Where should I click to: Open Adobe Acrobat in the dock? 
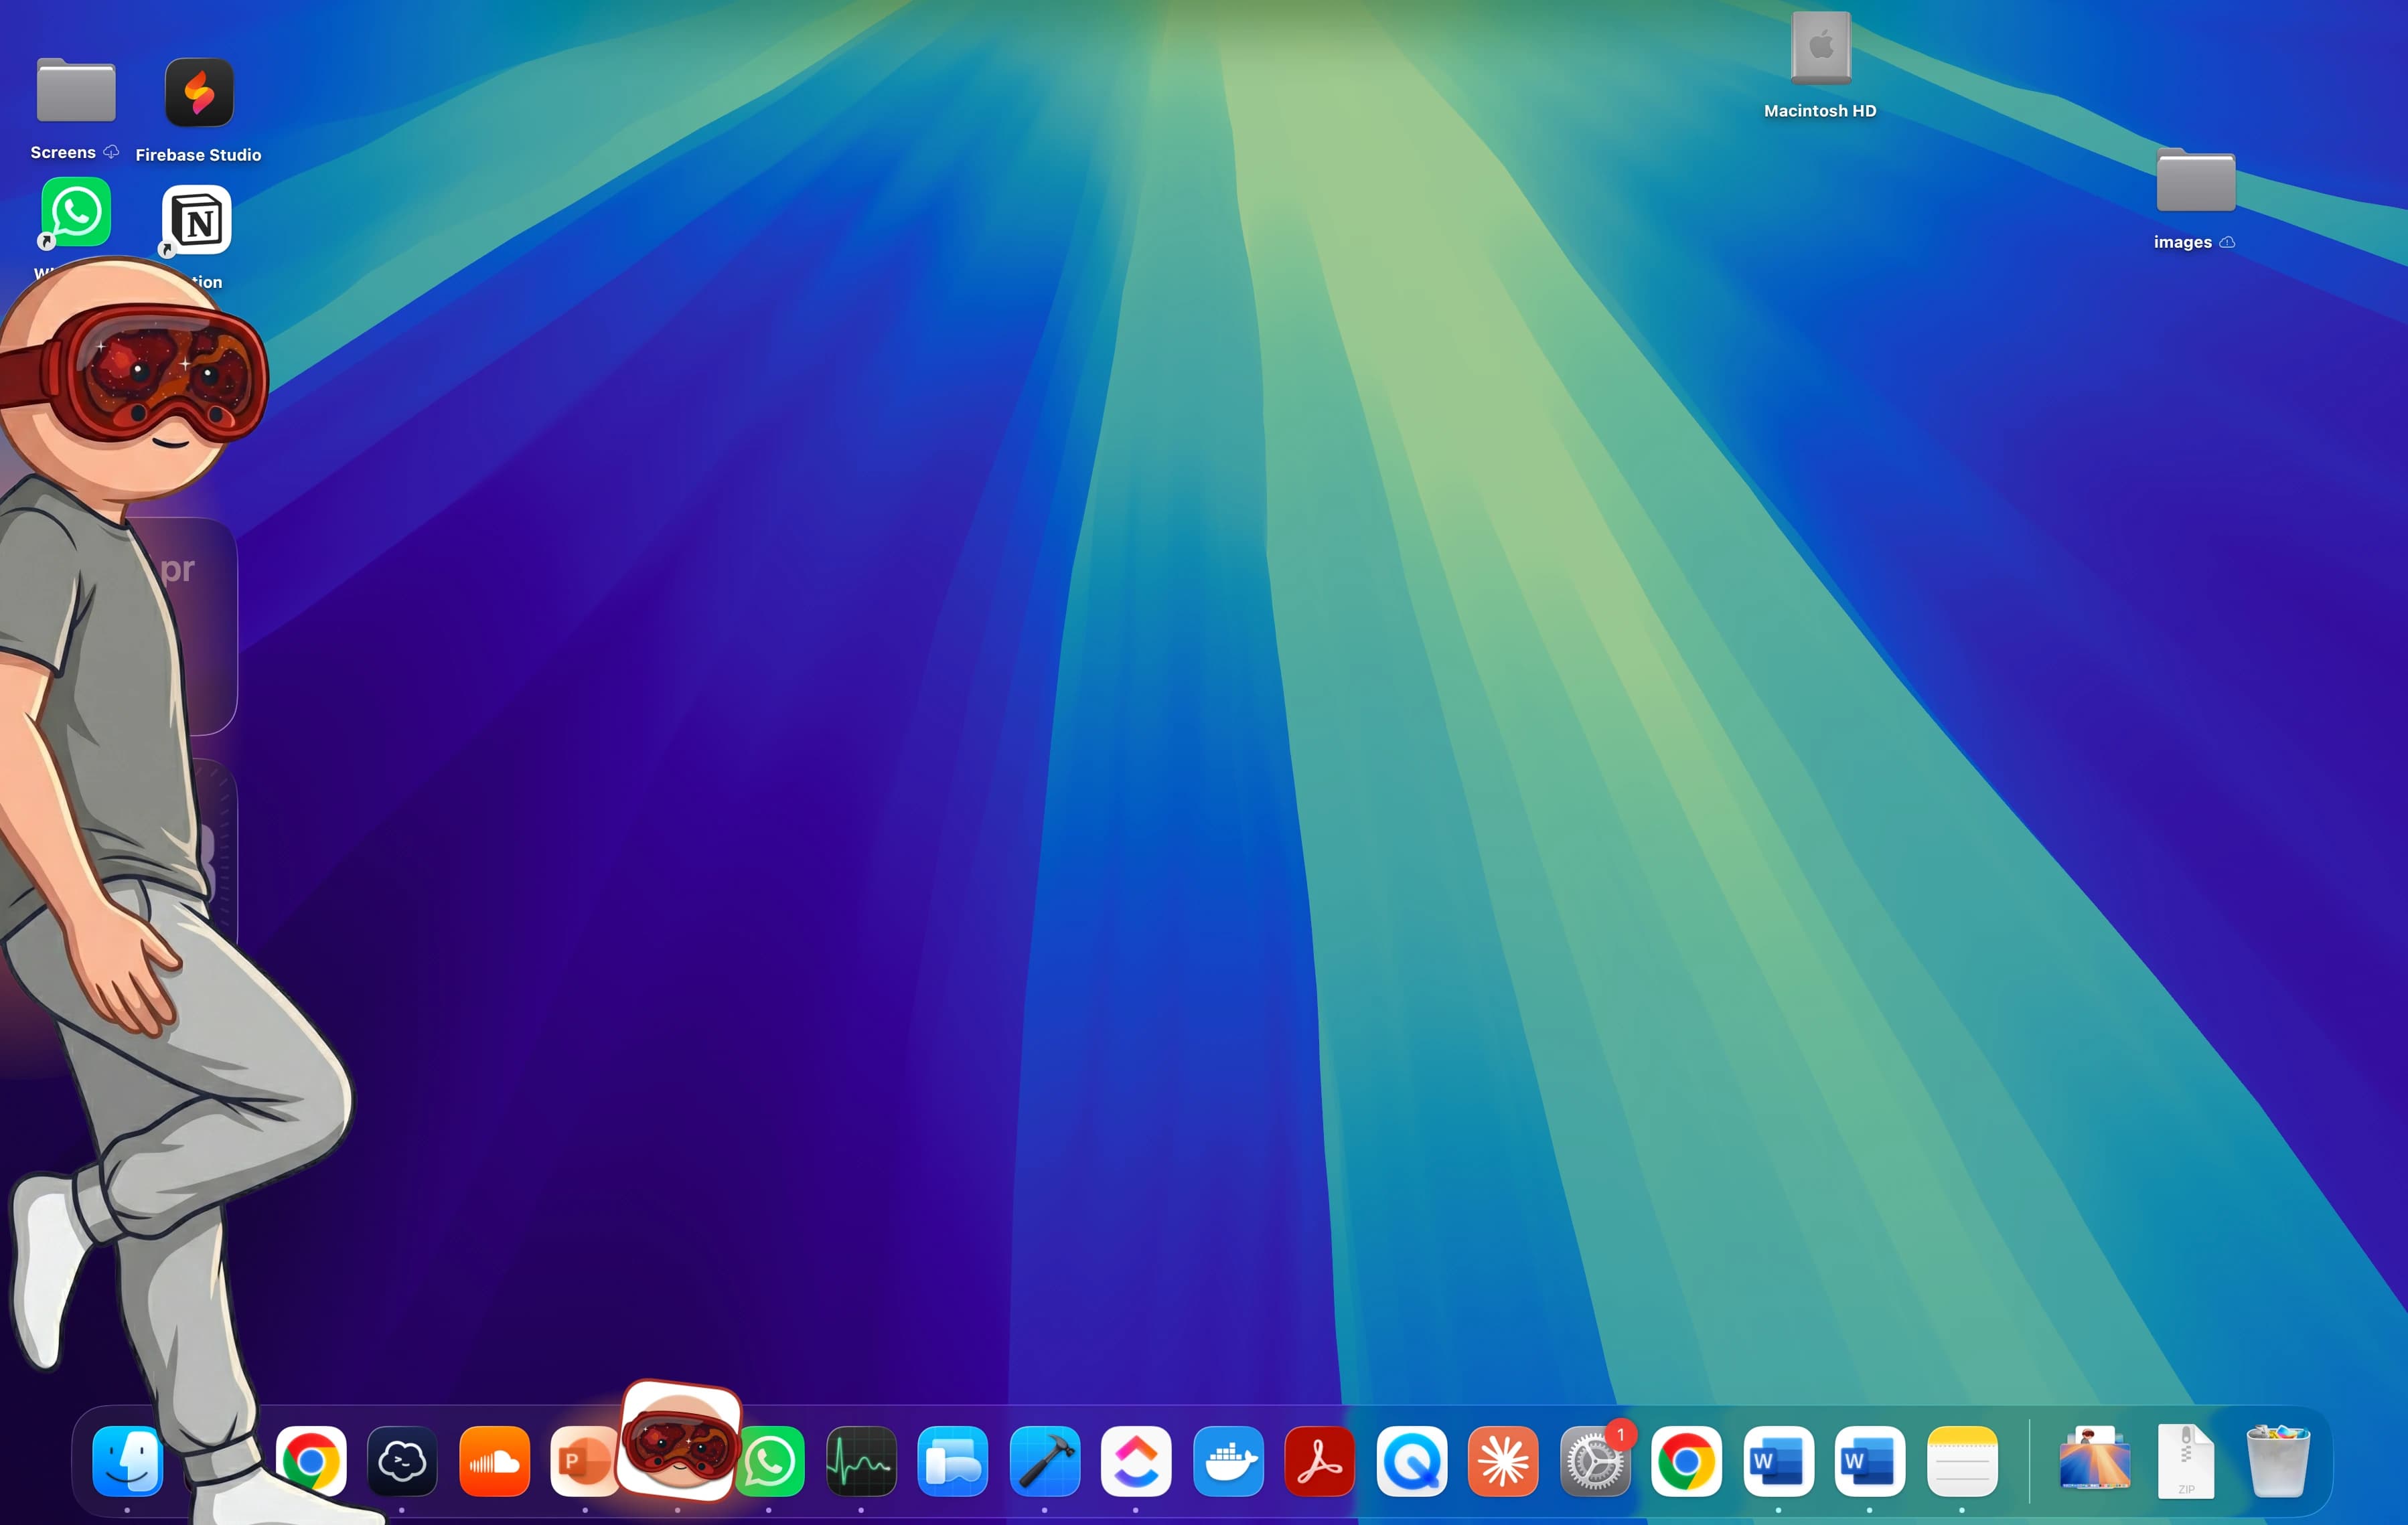(1319, 1461)
